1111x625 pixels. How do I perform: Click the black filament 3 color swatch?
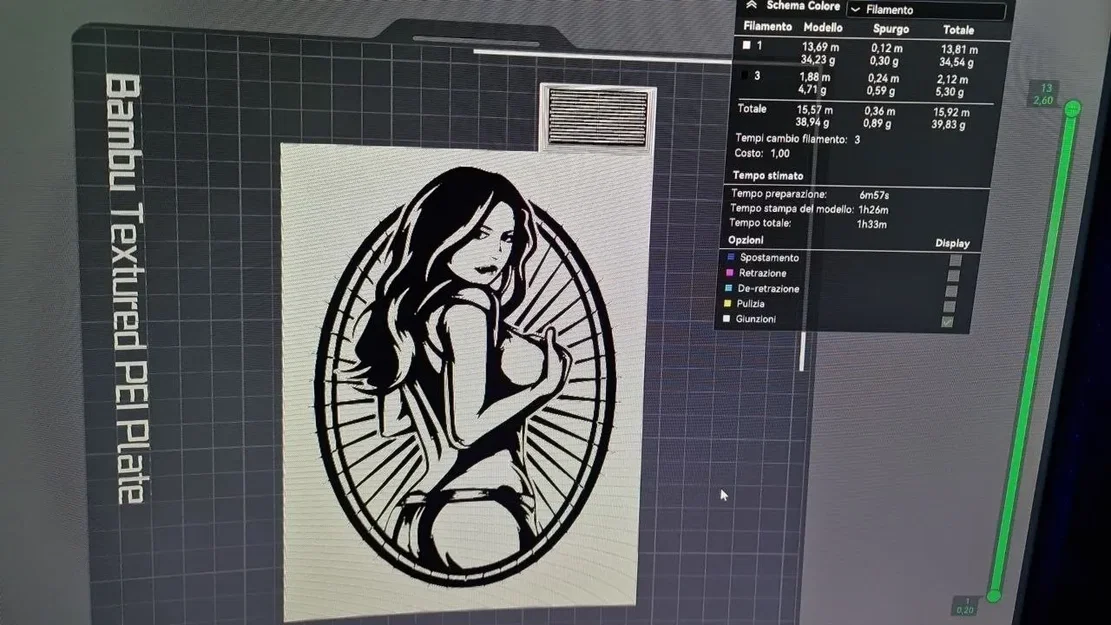tap(744, 75)
